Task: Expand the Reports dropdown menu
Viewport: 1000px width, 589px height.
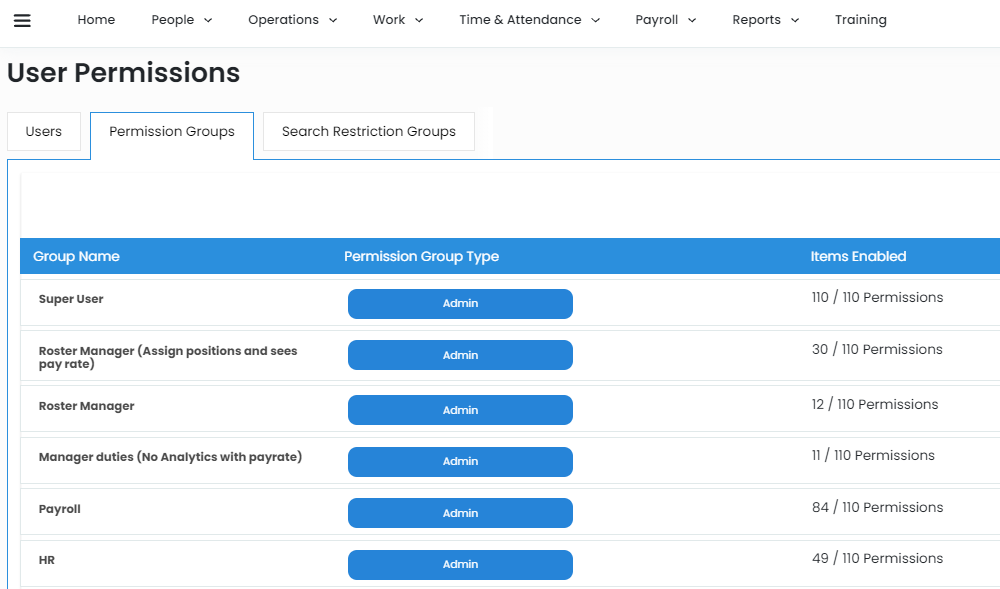Action: 765,20
